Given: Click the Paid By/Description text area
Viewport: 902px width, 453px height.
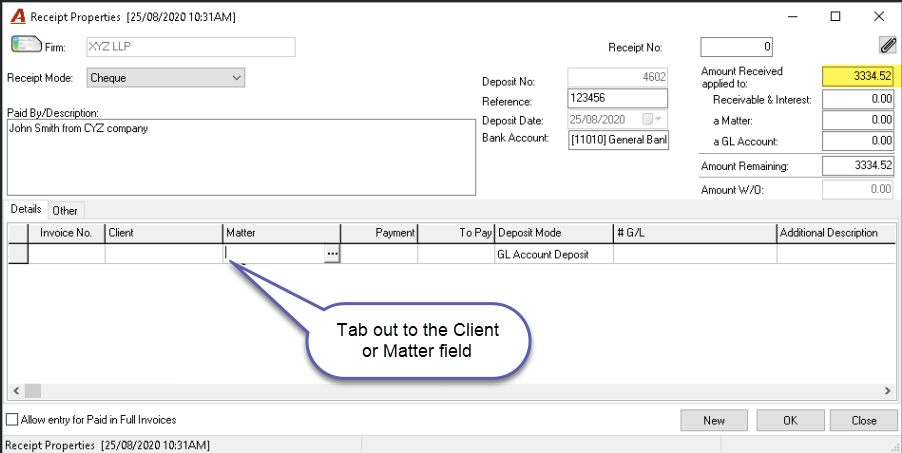Looking at the screenshot, I should coord(241,157).
